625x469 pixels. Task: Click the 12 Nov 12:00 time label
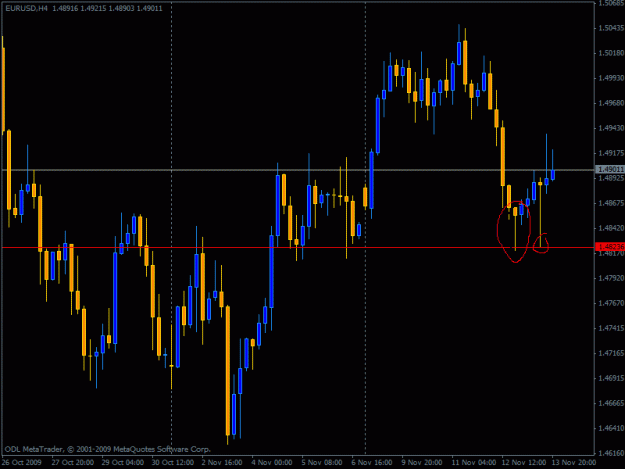click(524, 463)
